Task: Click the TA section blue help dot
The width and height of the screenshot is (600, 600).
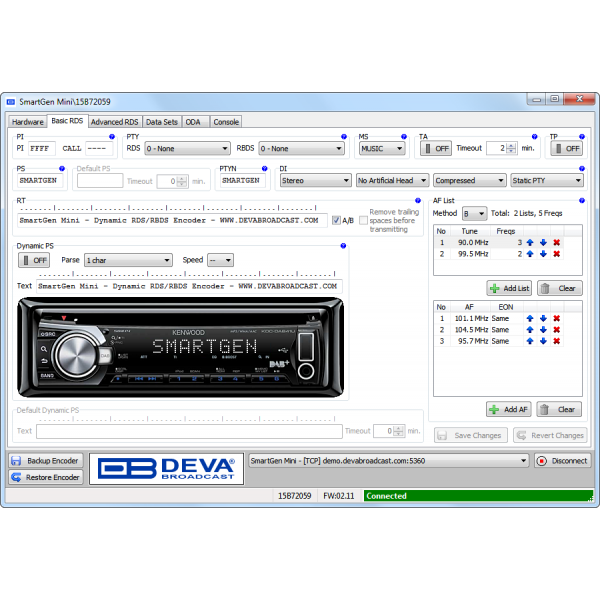Action: tap(535, 137)
